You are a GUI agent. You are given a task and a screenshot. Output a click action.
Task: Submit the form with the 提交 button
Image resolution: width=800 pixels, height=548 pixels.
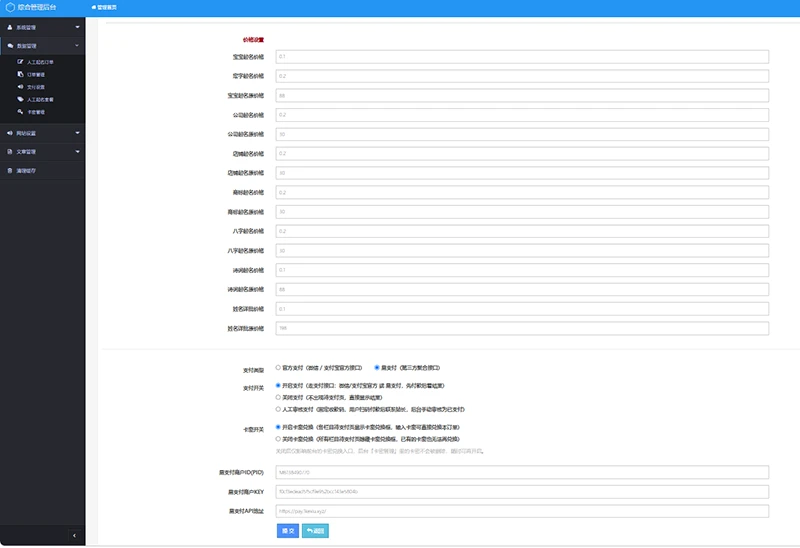(288, 531)
